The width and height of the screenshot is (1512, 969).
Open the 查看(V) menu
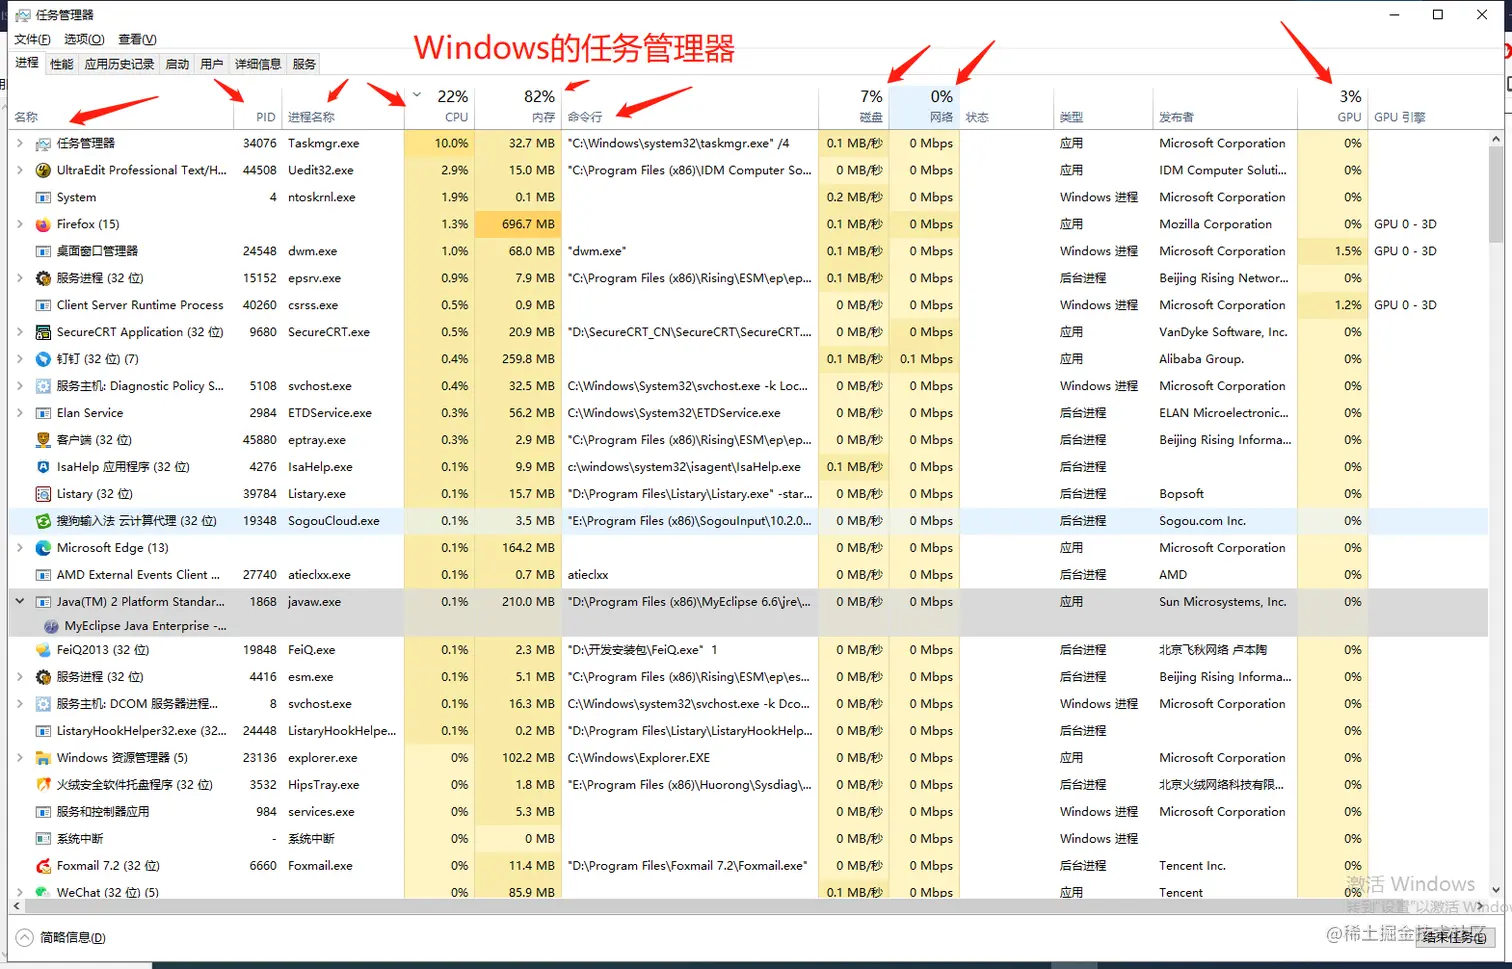[x=137, y=39]
